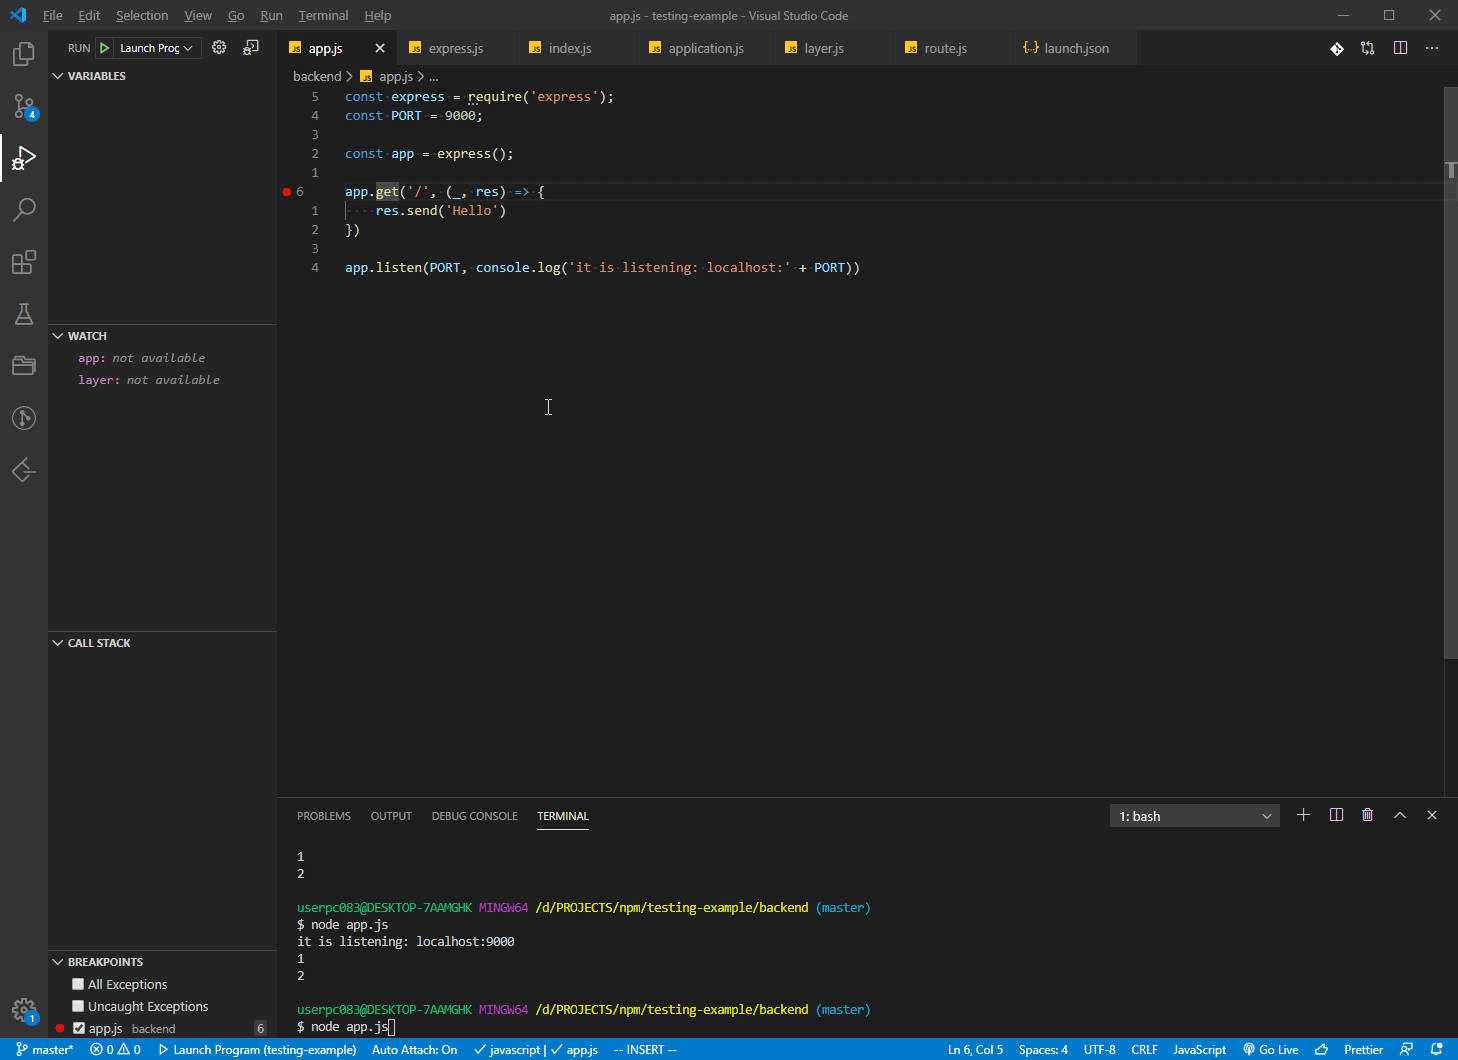The width and height of the screenshot is (1458, 1060).
Task: Open Source Control view
Action: tap(24, 106)
